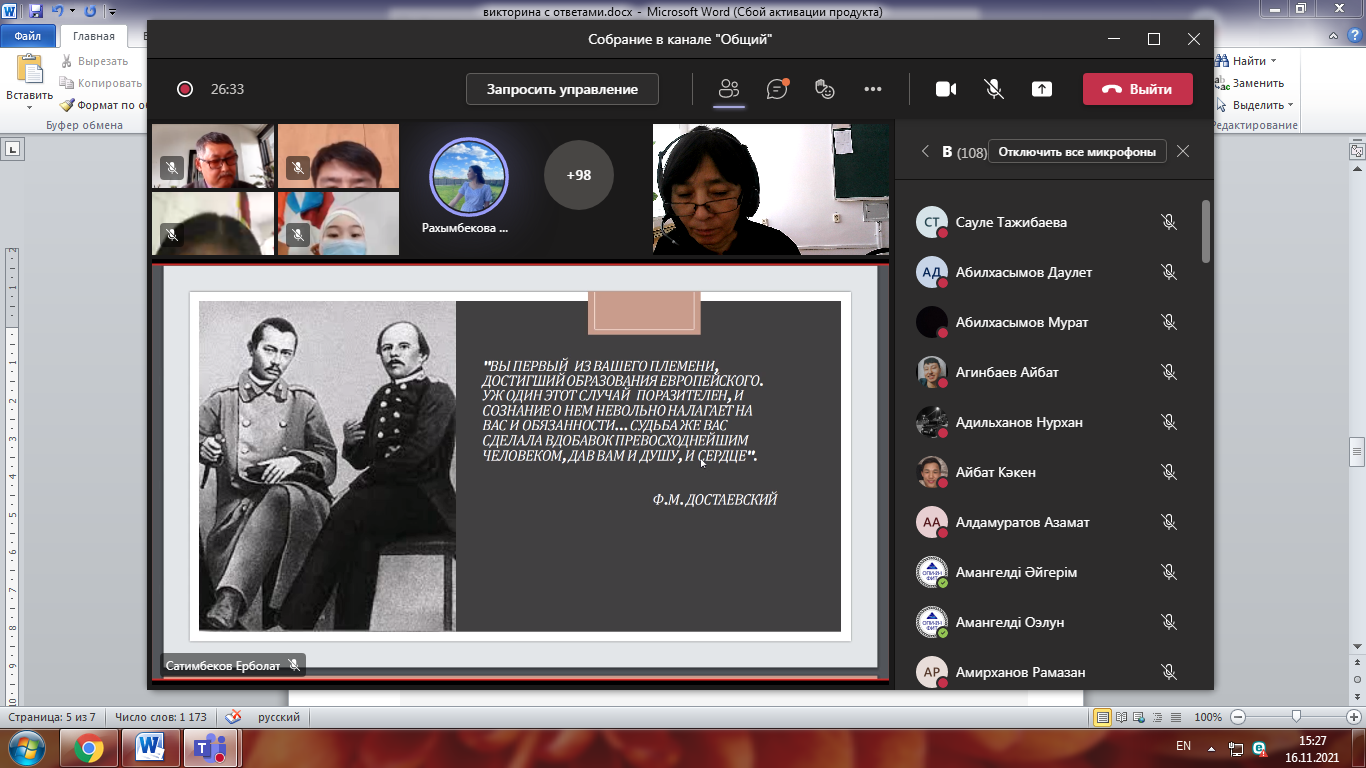Toggle mute icon for Алдамуратов Азамат
Image resolution: width=1366 pixels, height=768 pixels.
(x=1168, y=522)
